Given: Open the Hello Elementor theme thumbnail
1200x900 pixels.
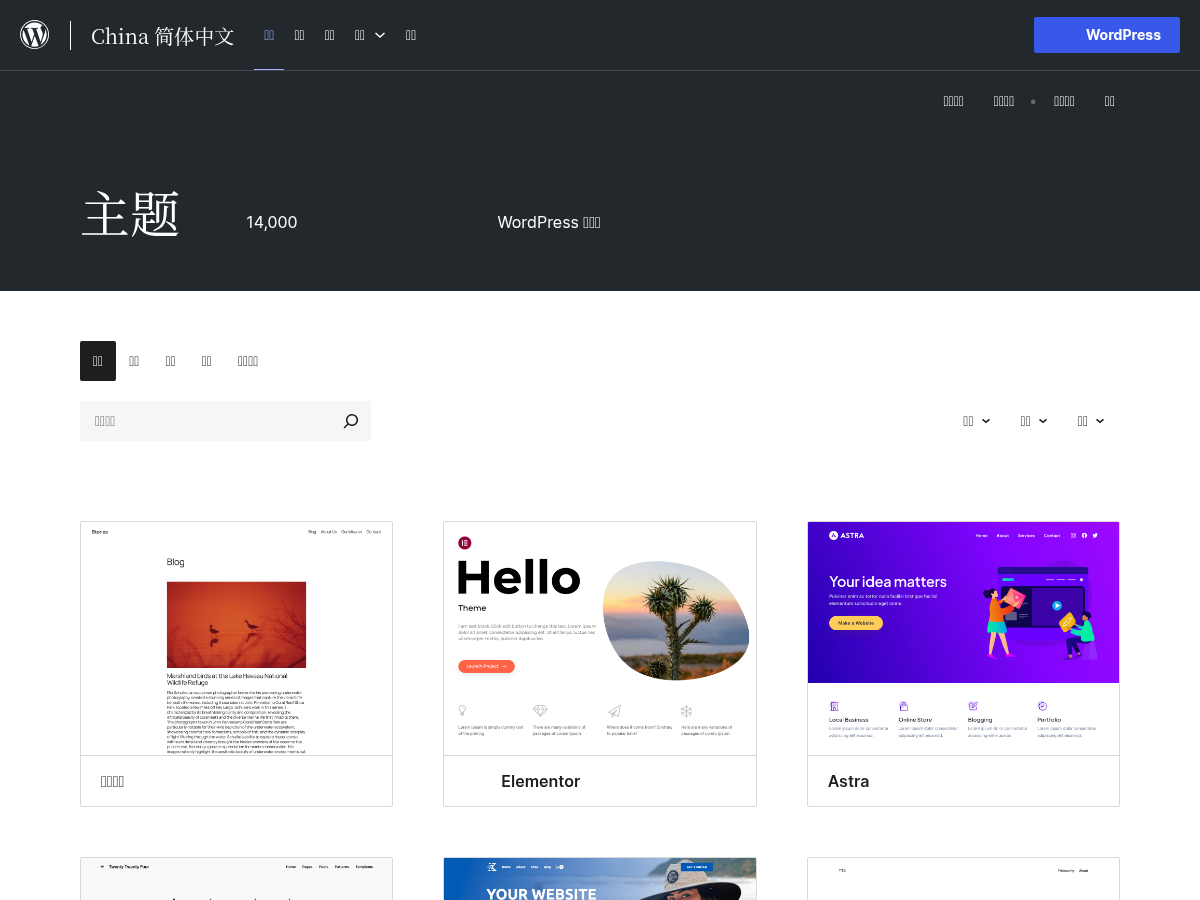Looking at the screenshot, I should click(600, 638).
